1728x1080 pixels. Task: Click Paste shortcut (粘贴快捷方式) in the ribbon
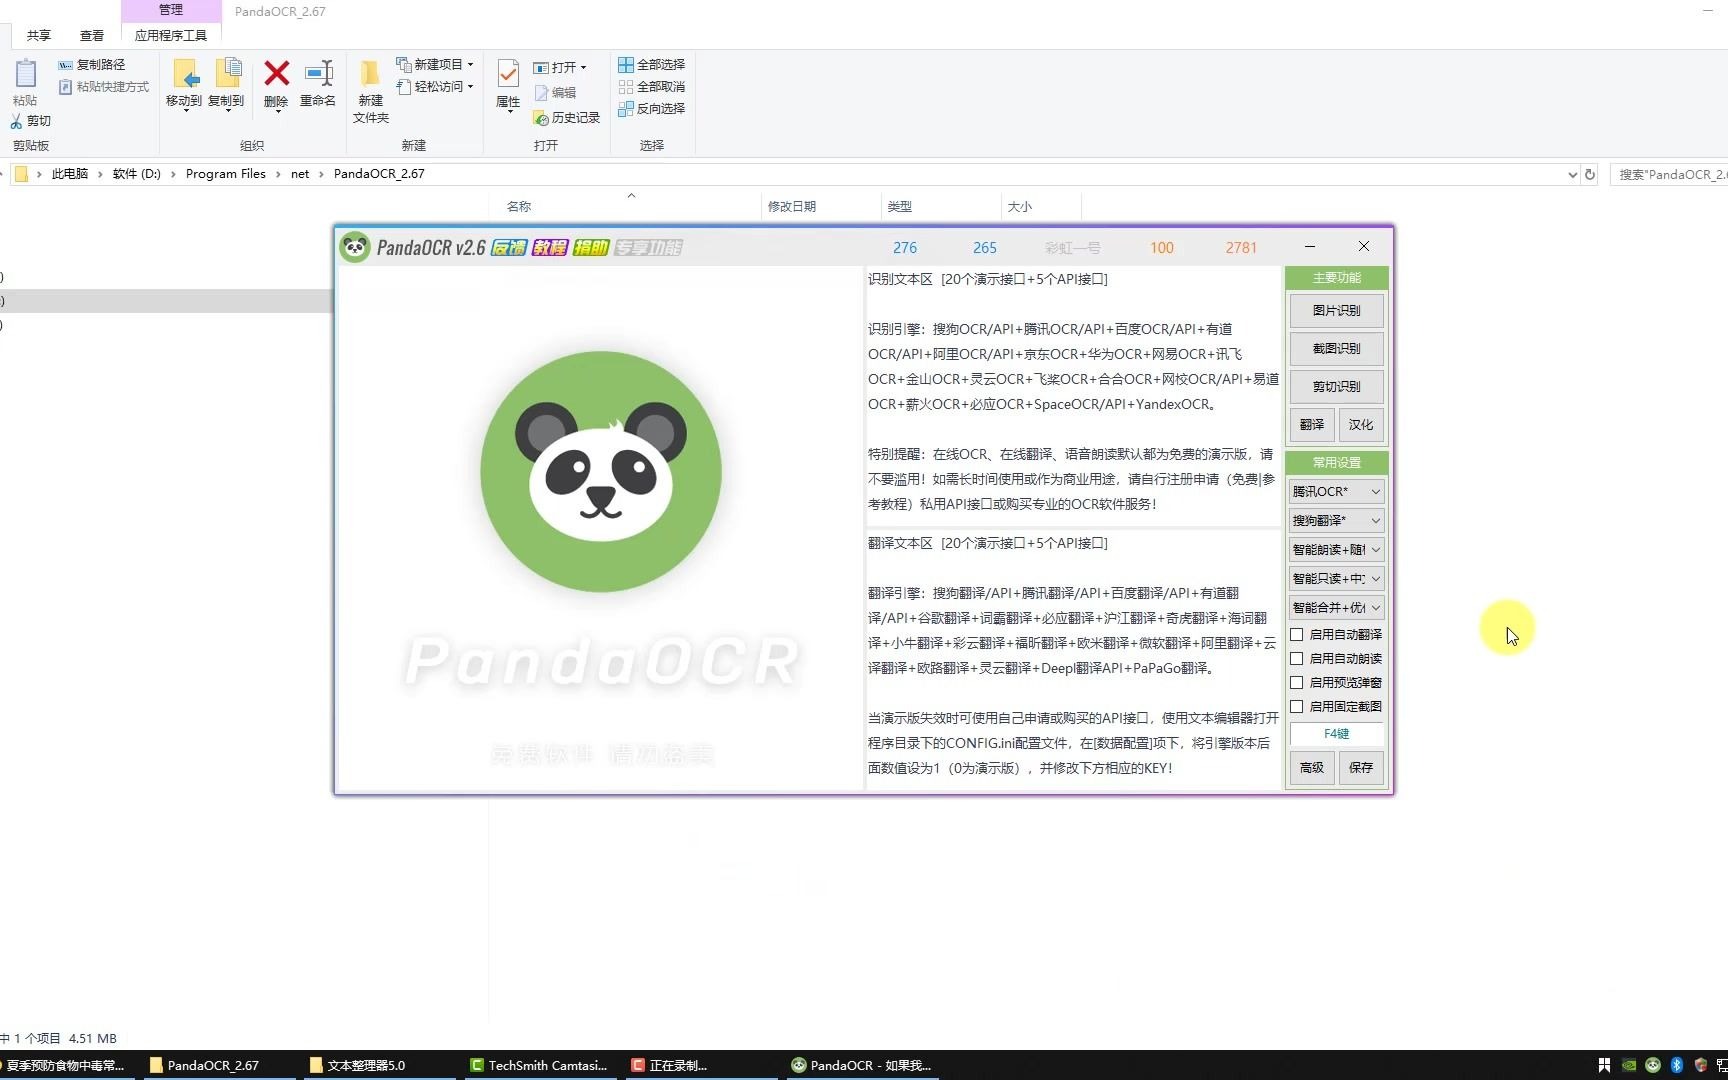pos(104,87)
